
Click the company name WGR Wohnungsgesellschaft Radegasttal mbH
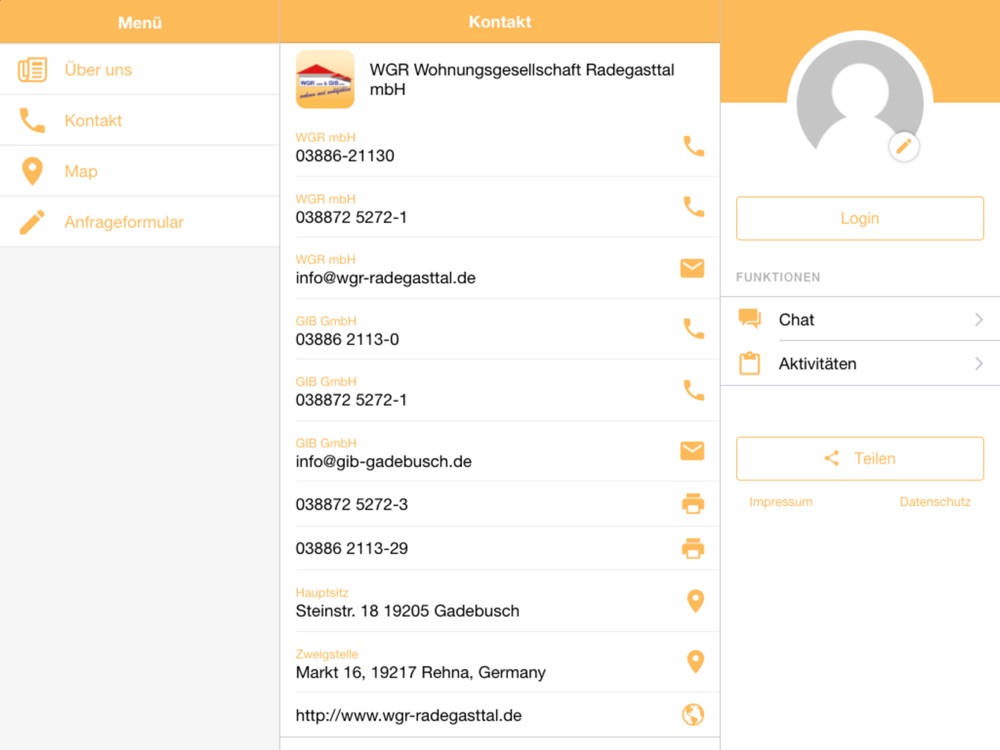(x=522, y=79)
